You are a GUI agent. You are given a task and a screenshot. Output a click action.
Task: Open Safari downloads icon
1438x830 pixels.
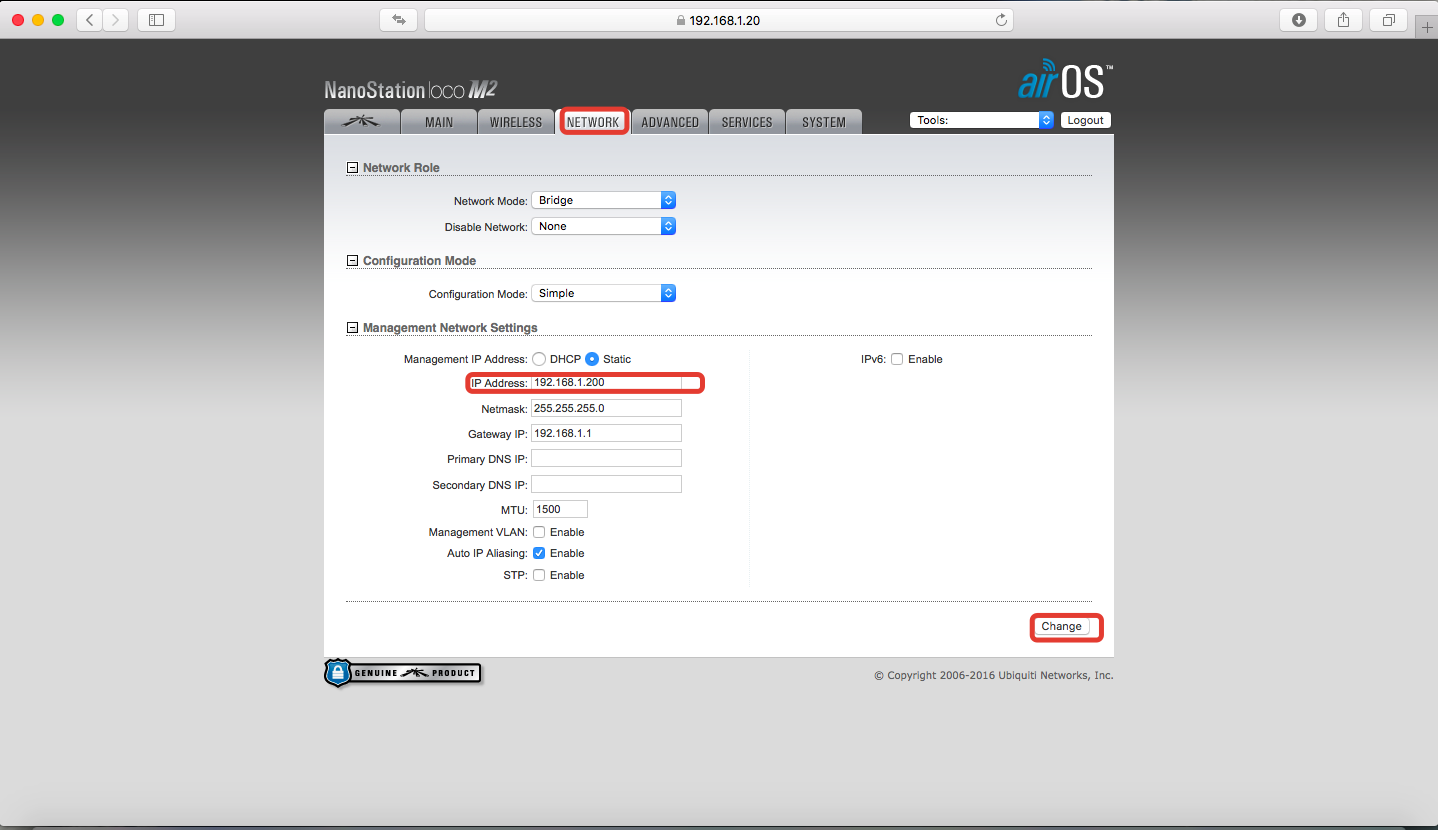pos(1298,20)
